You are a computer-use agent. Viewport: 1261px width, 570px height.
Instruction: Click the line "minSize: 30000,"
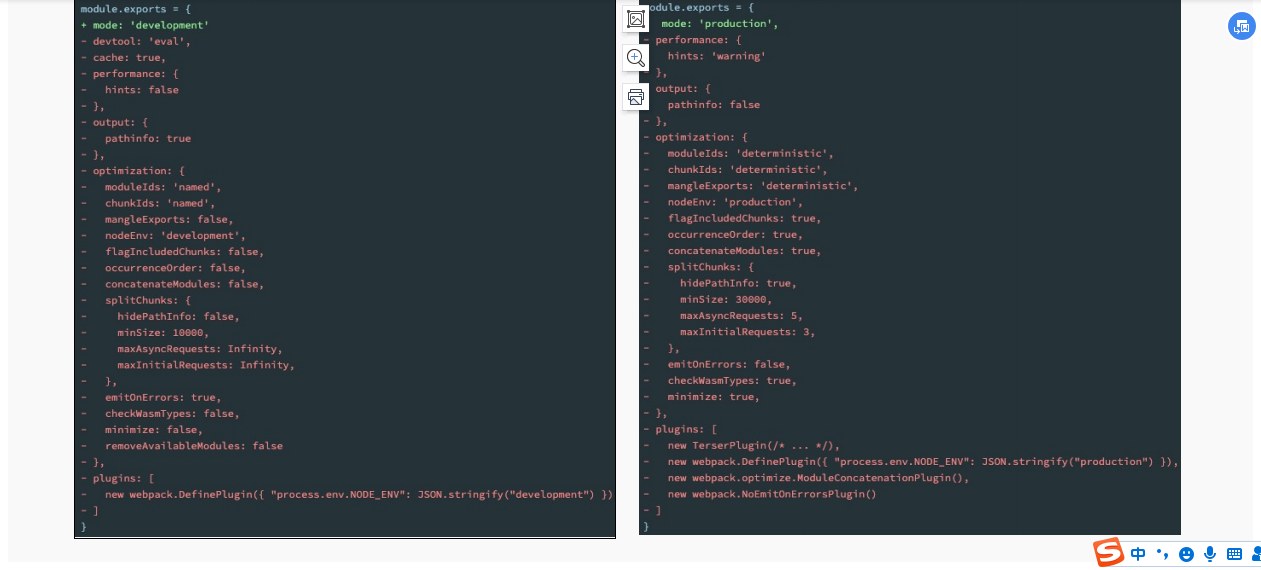tap(726, 299)
